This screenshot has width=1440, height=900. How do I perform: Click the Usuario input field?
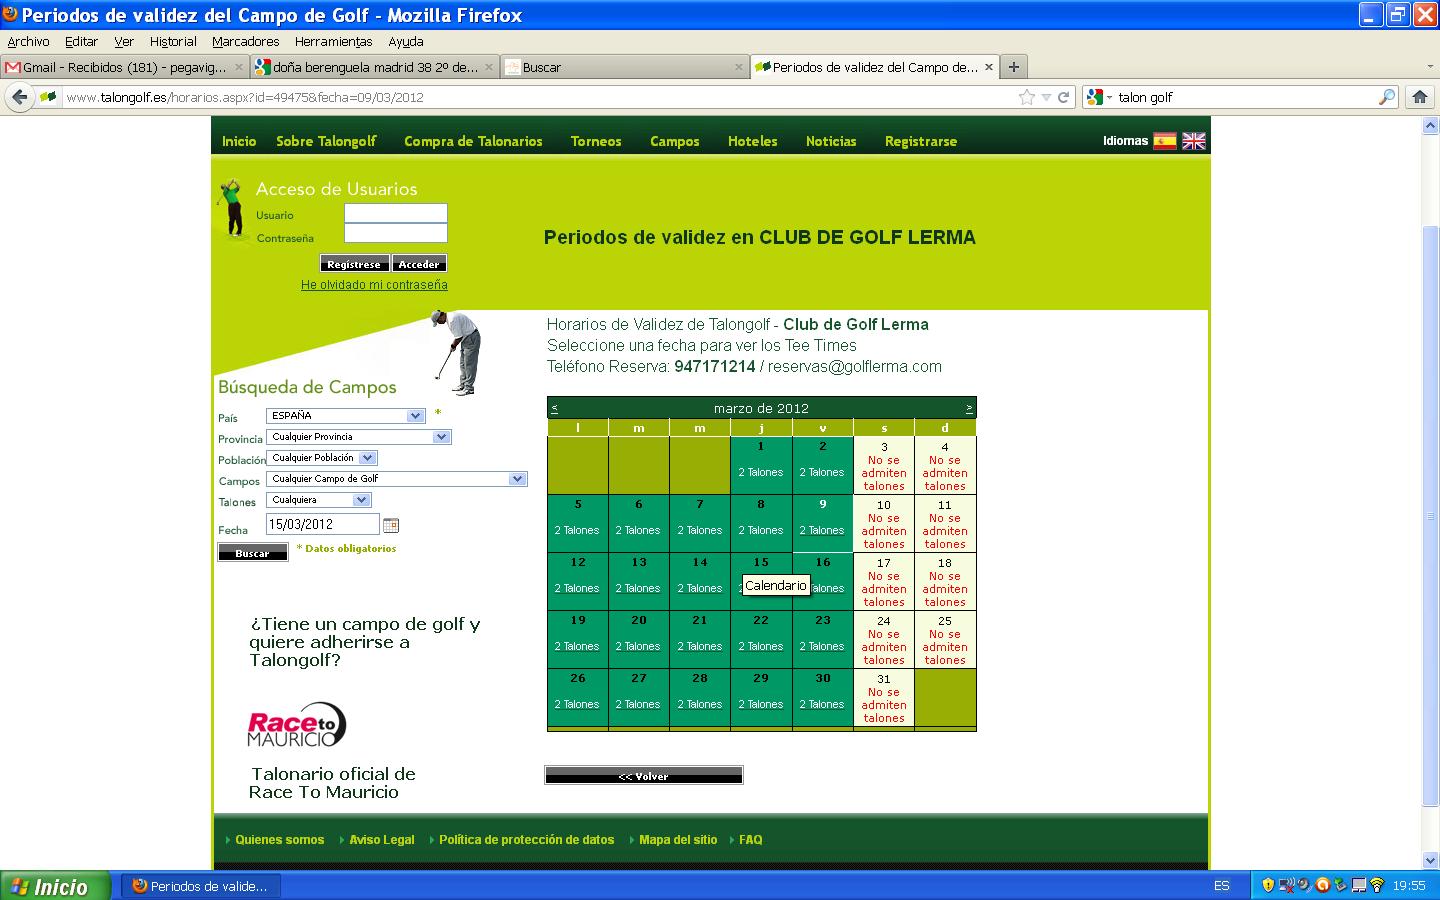[x=396, y=213]
